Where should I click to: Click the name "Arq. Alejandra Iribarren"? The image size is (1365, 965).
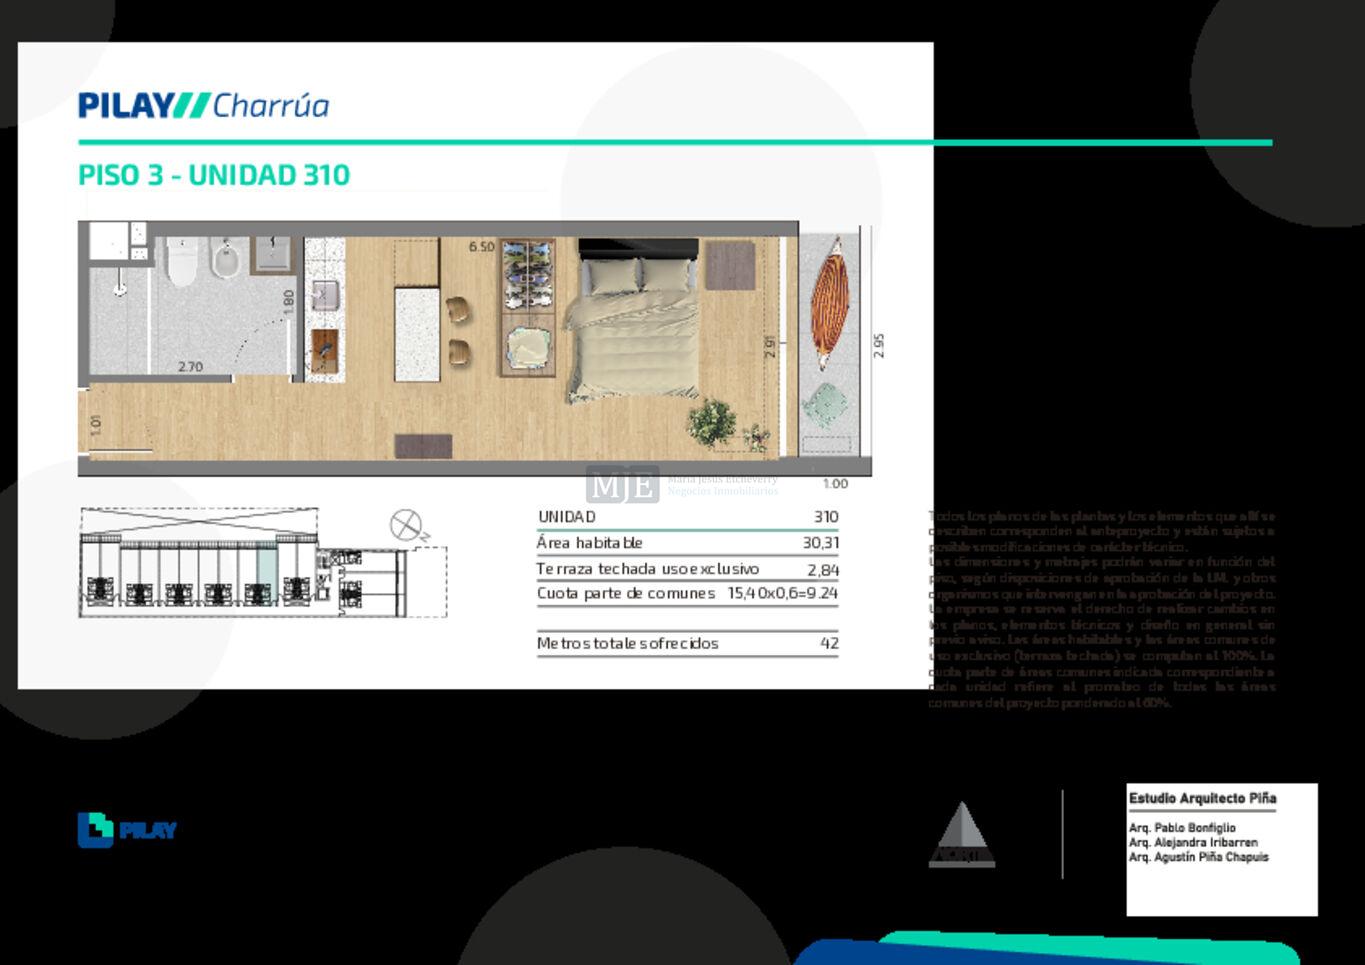(1193, 842)
